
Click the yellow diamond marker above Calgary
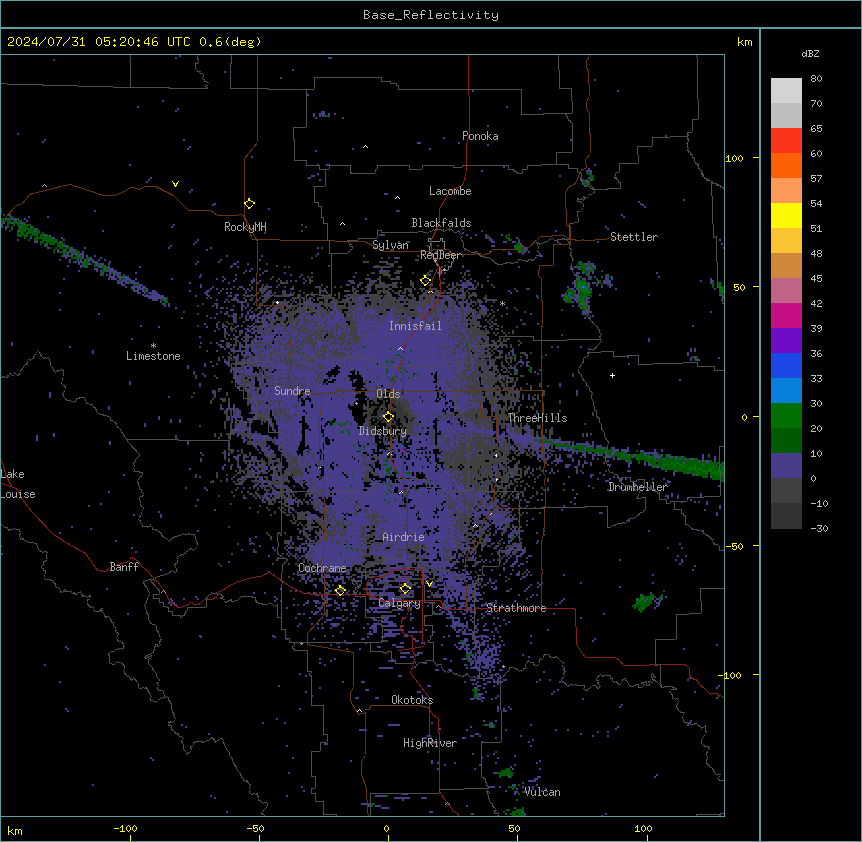point(405,589)
